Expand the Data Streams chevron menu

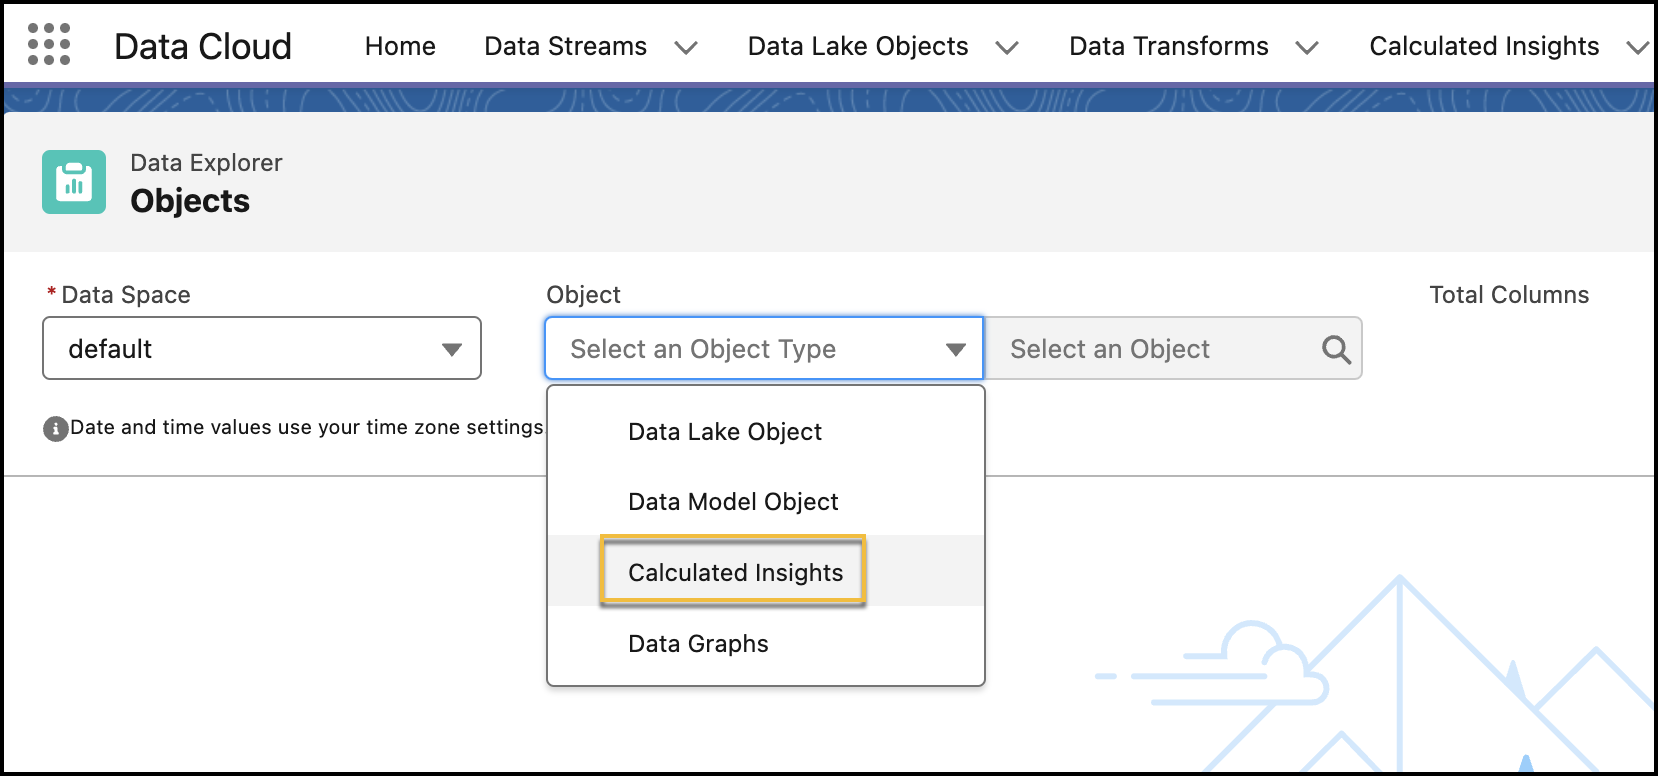[686, 47]
